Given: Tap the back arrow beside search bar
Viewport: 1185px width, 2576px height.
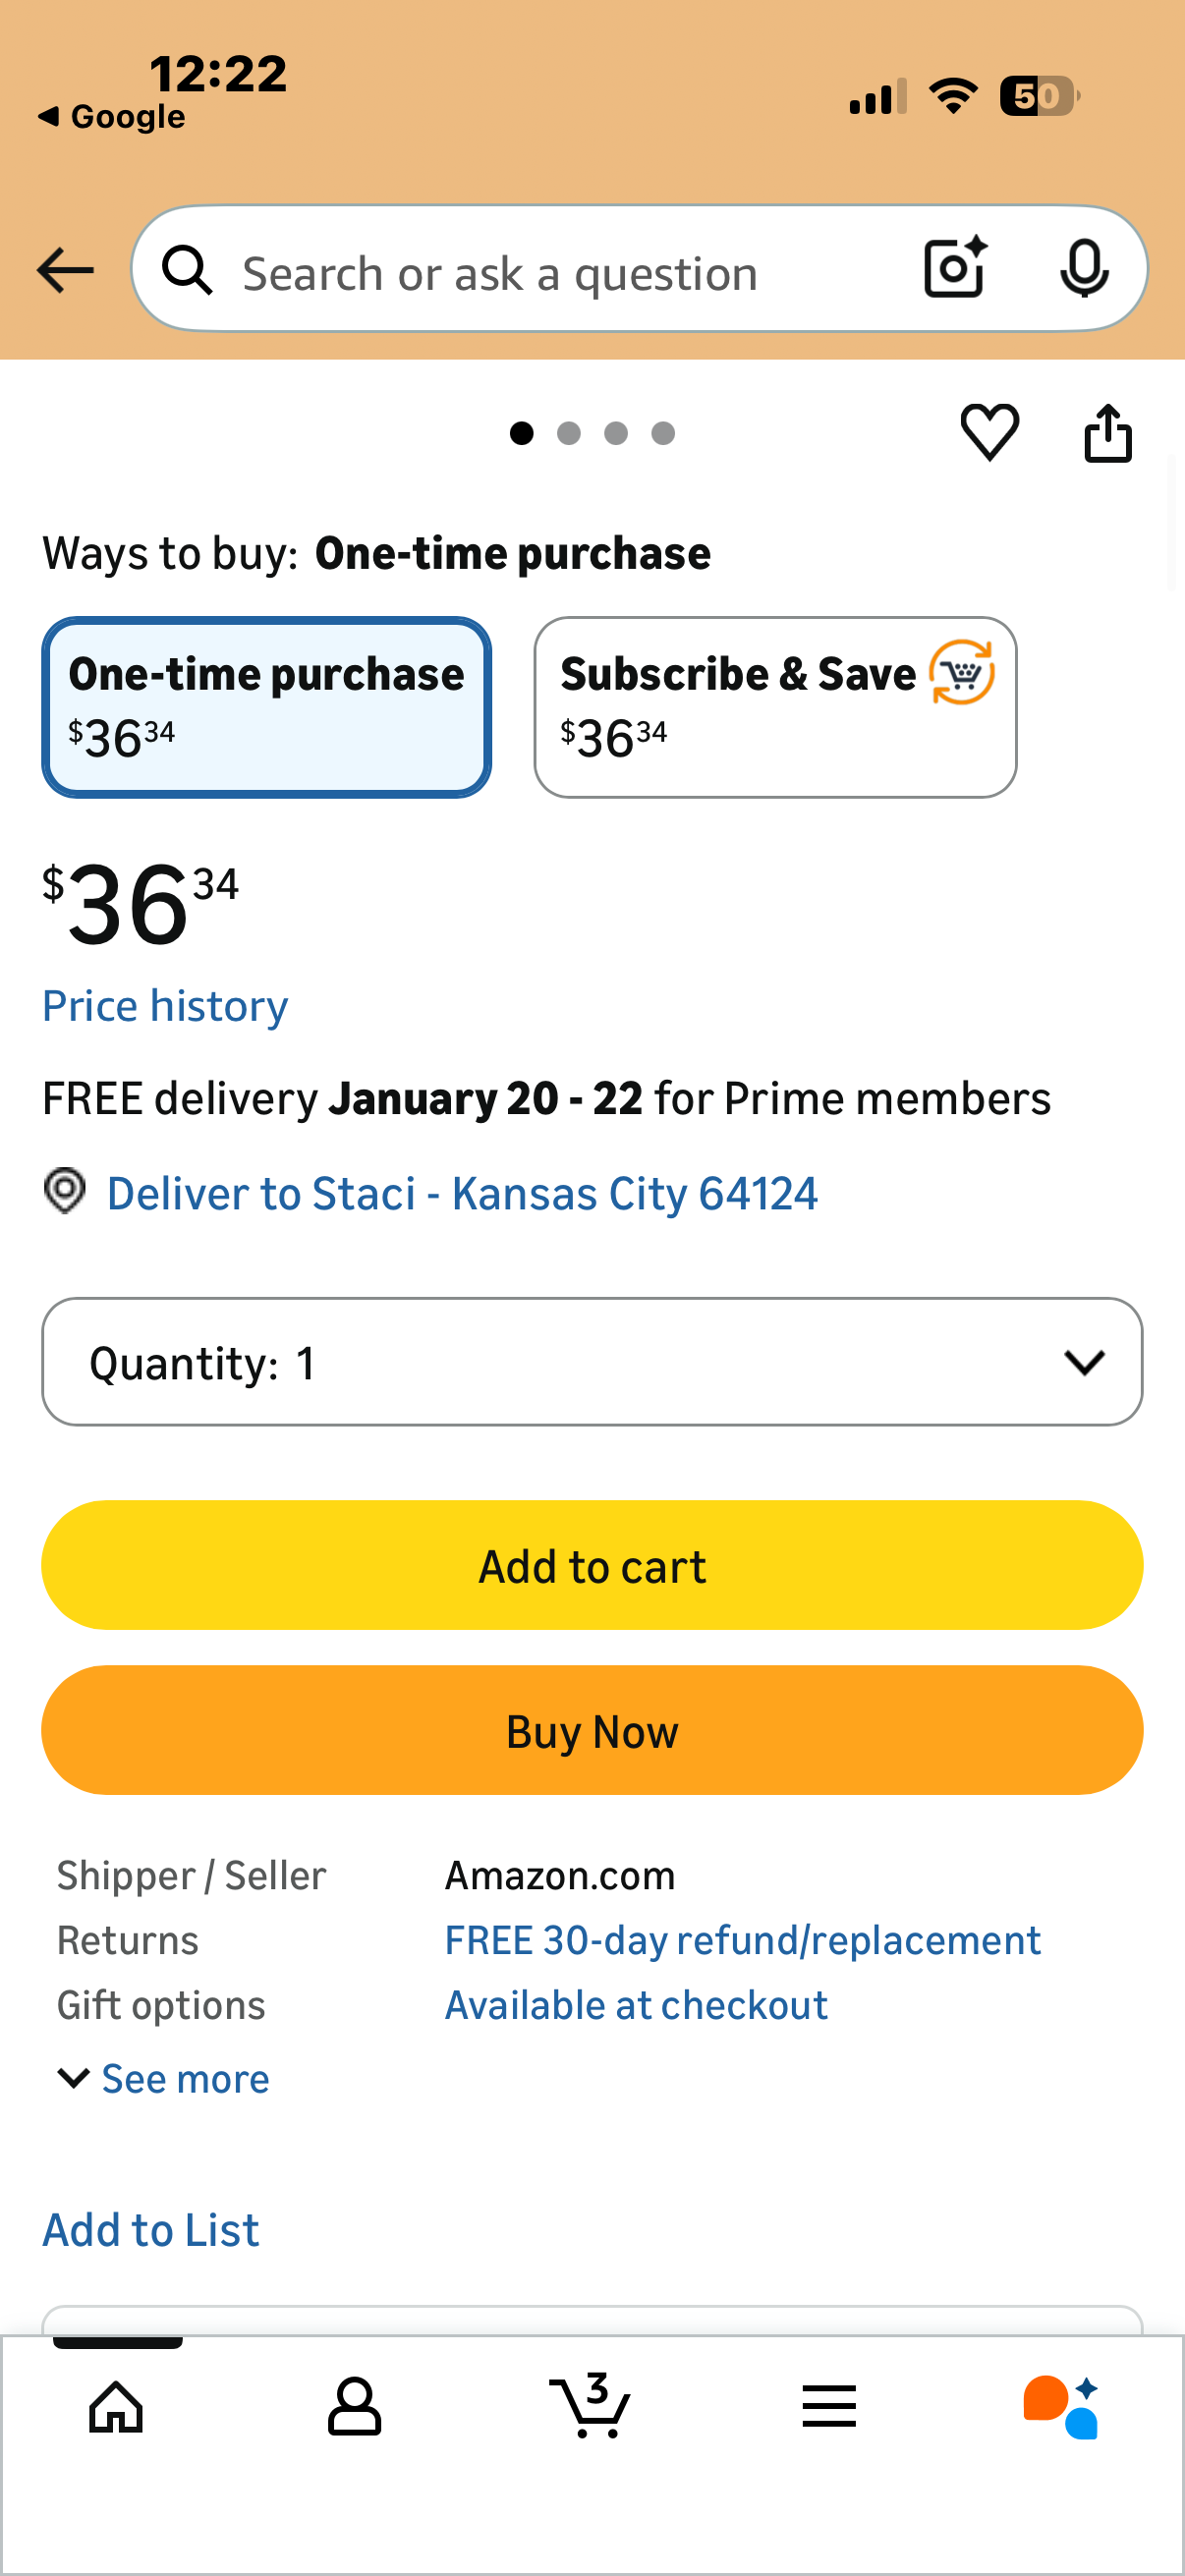Looking at the screenshot, I should point(65,270).
